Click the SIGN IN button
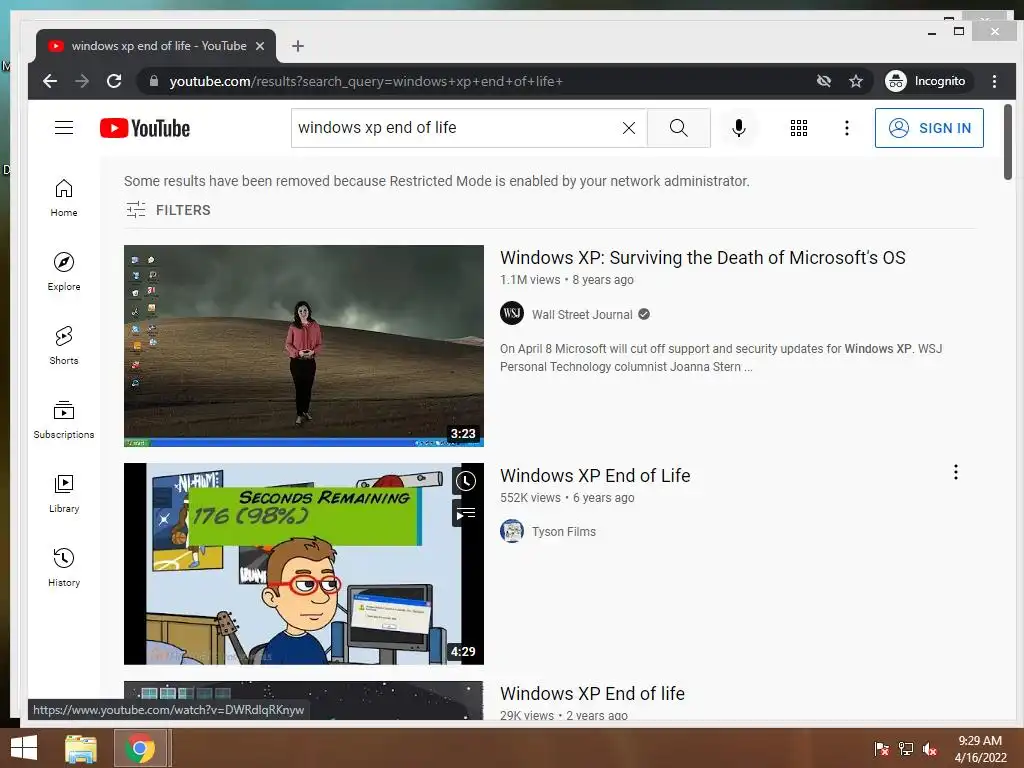This screenshot has width=1024, height=768. [x=929, y=128]
